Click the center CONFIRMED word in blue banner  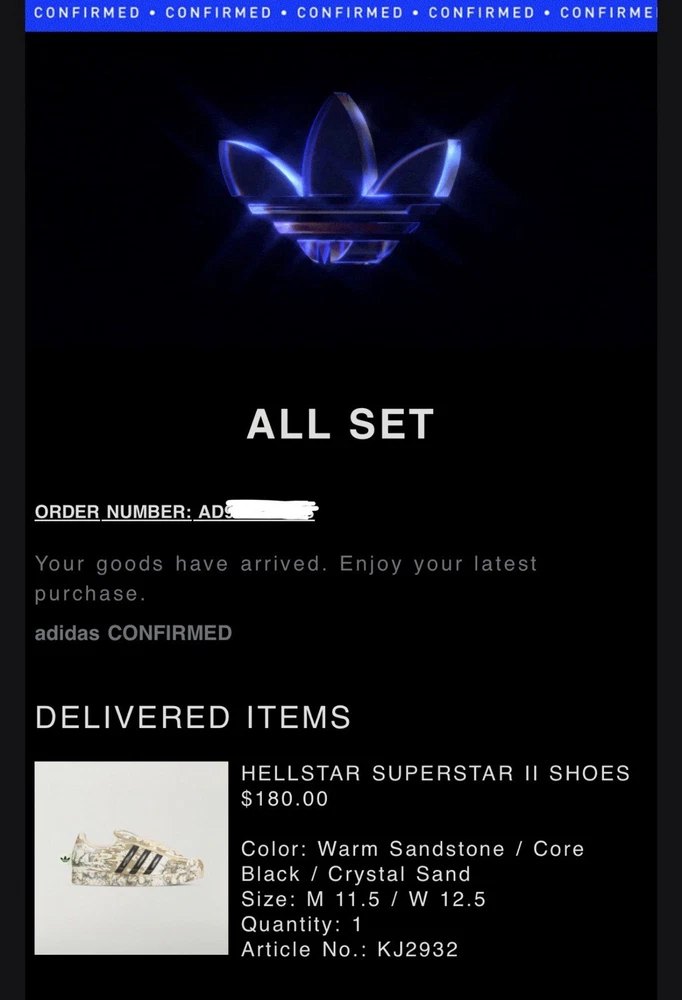[350, 13]
